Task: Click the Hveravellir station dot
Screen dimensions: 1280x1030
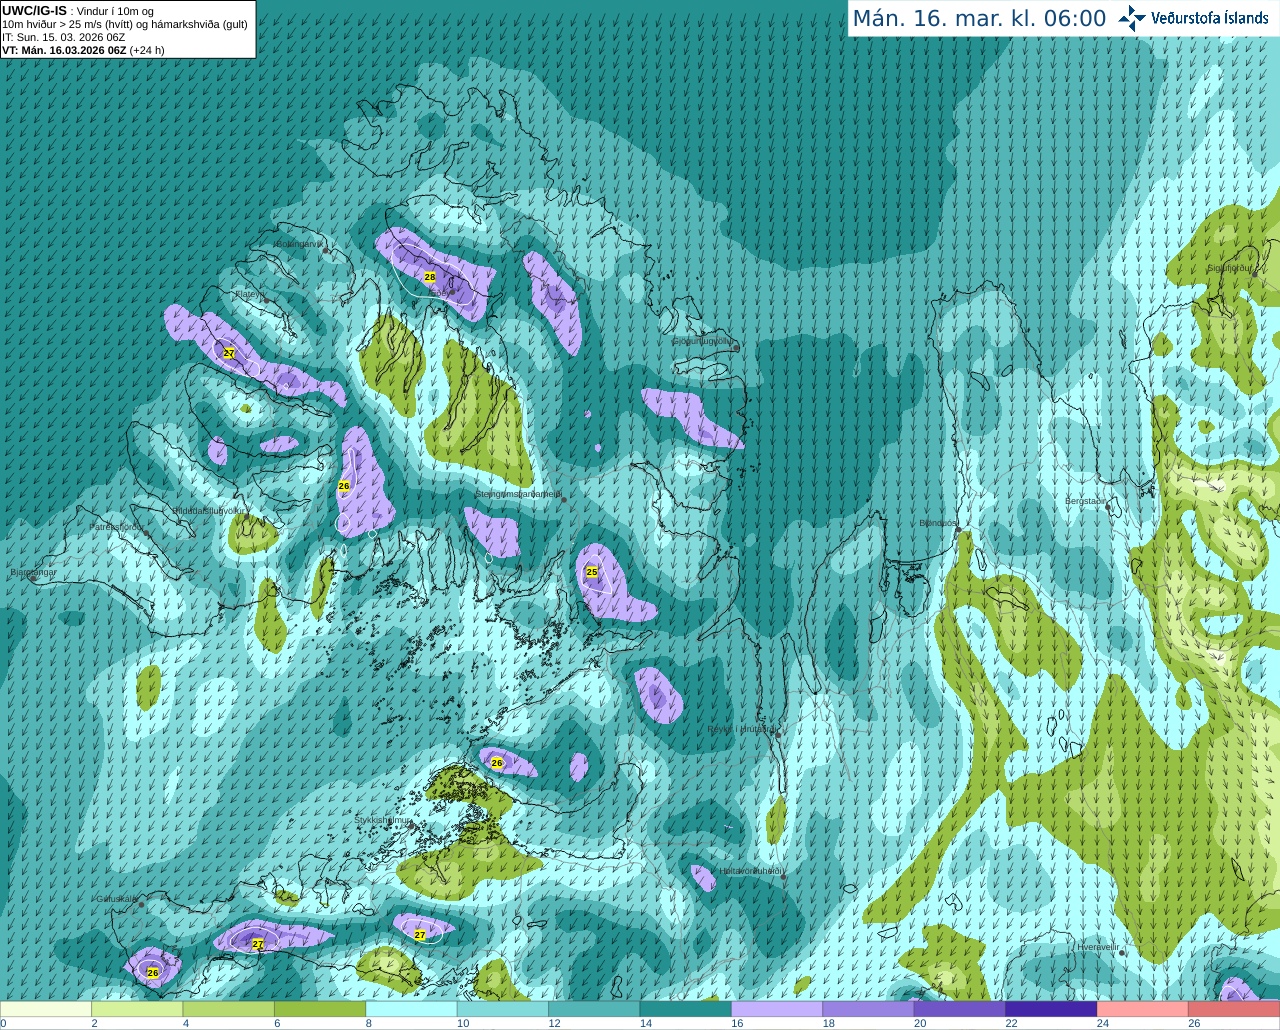Action: coord(1122,953)
